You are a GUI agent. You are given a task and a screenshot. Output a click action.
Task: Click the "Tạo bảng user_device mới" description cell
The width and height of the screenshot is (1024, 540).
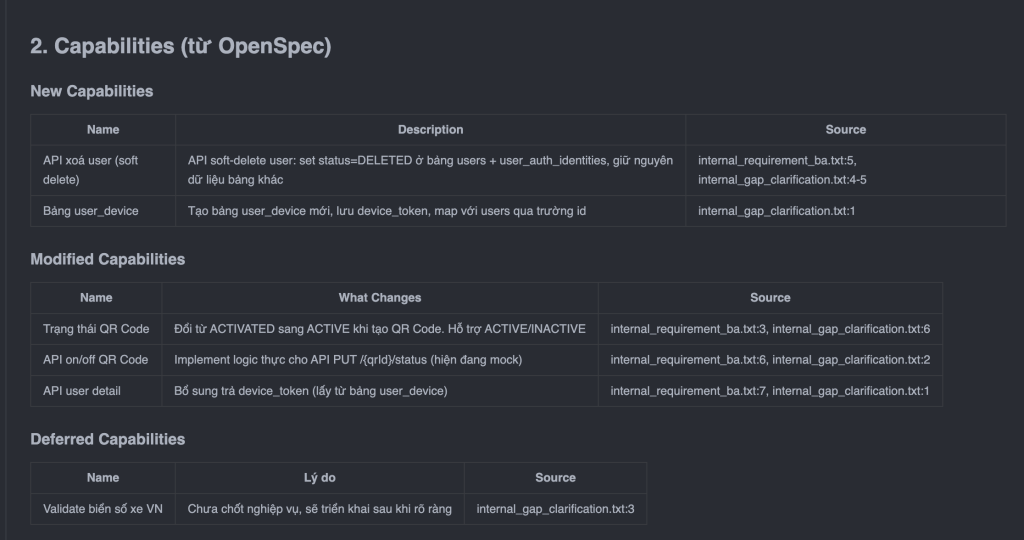pyautogui.click(x=387, y=211)
